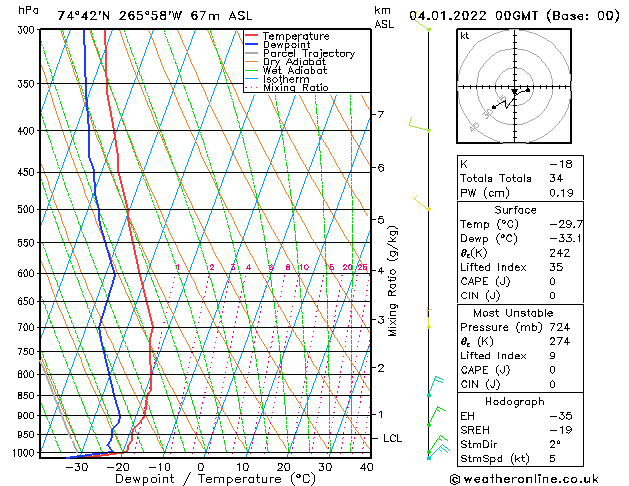Select the Mixing Ratio legend label
This screenshot has width=629, height=486.
tap(296, 88)
